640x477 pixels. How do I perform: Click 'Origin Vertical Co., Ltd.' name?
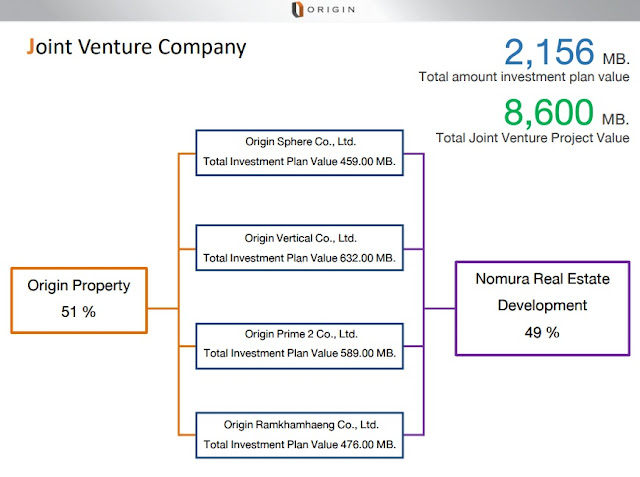pyautogui.click(x=300, y=238)
